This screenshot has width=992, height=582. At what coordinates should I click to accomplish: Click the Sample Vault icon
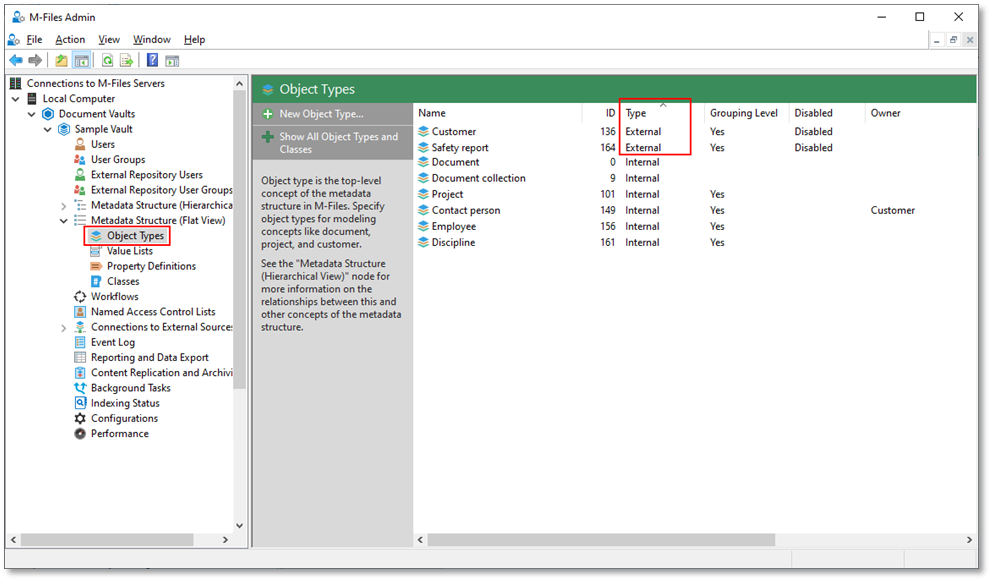point(64,129)
